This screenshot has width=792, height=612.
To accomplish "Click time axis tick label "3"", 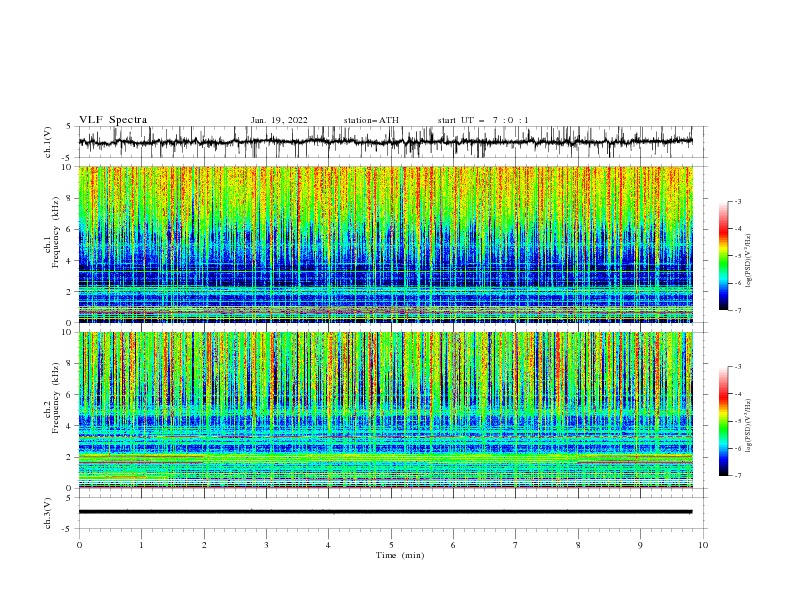I will [x=266, y=545].
